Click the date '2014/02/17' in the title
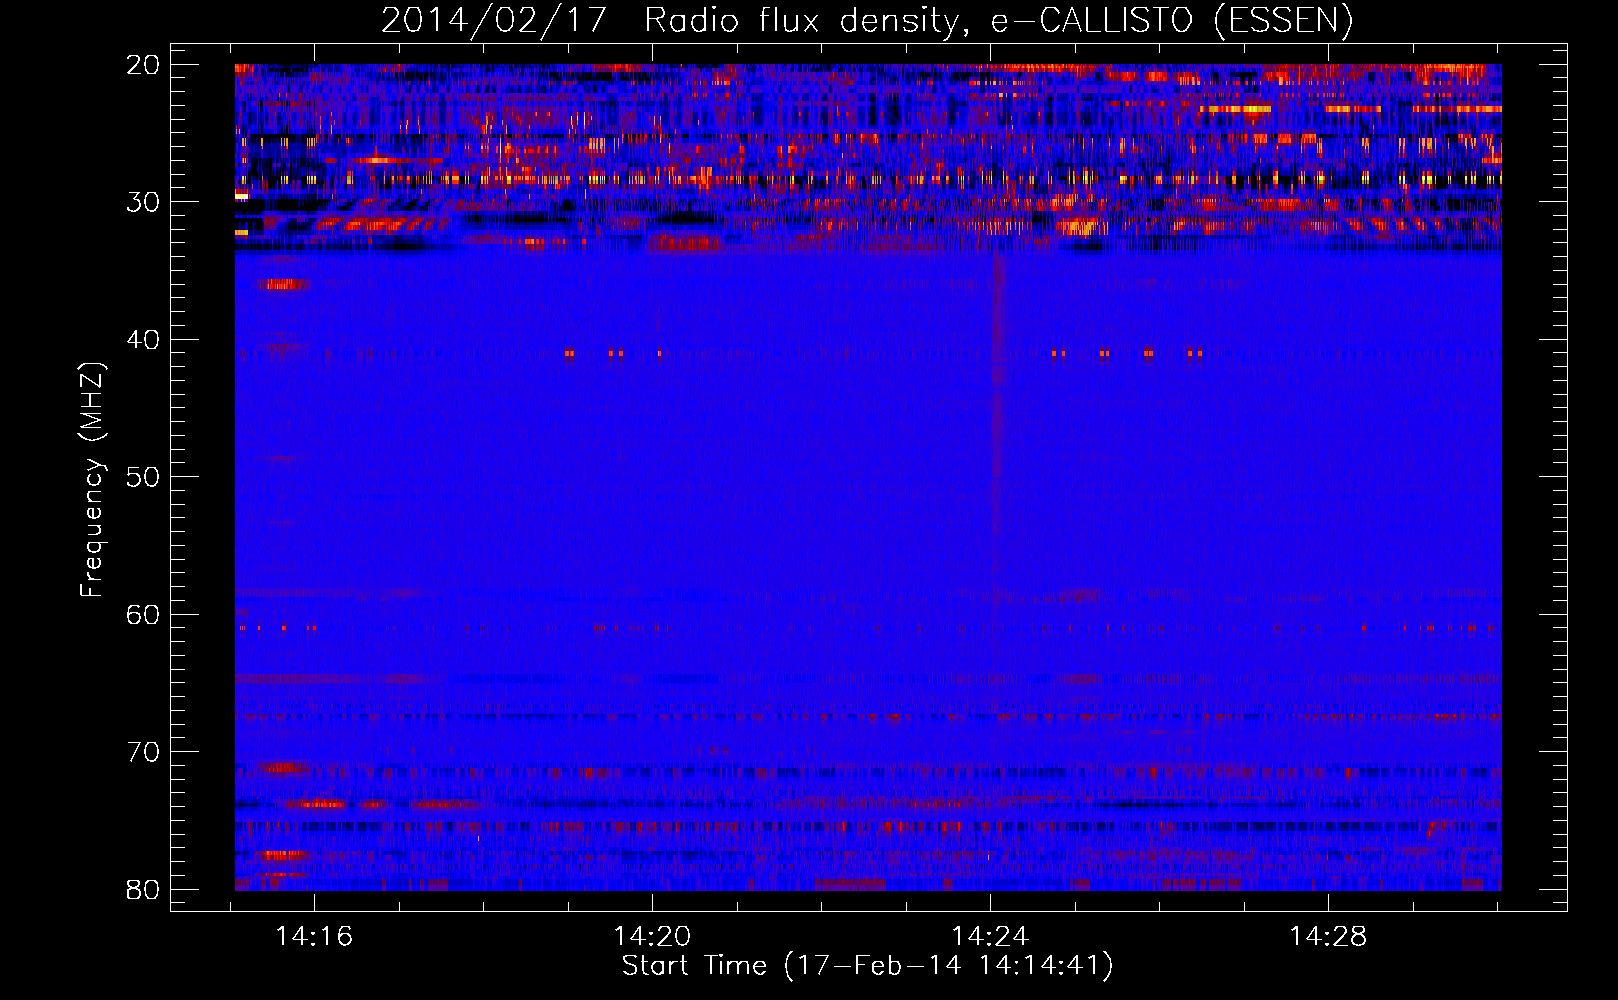The width and height of the screenshot is (1618, 1000). 494,20
